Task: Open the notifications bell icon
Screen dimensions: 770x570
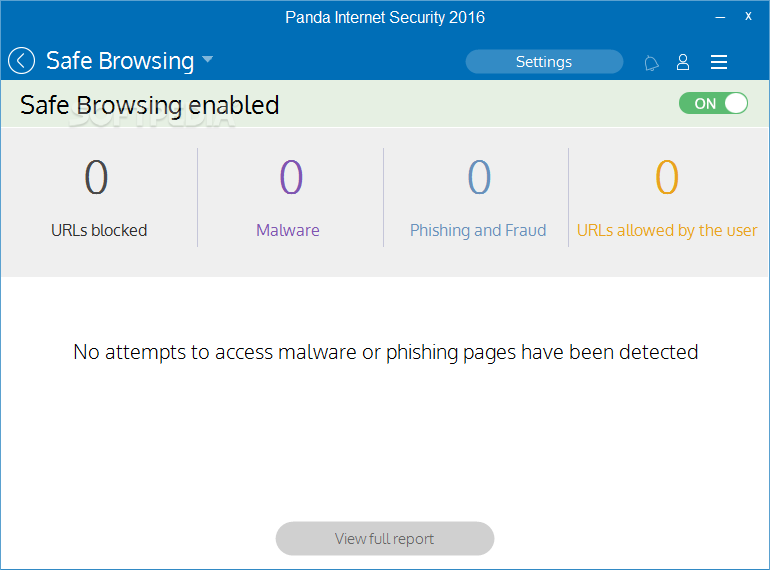Action: 651,63
